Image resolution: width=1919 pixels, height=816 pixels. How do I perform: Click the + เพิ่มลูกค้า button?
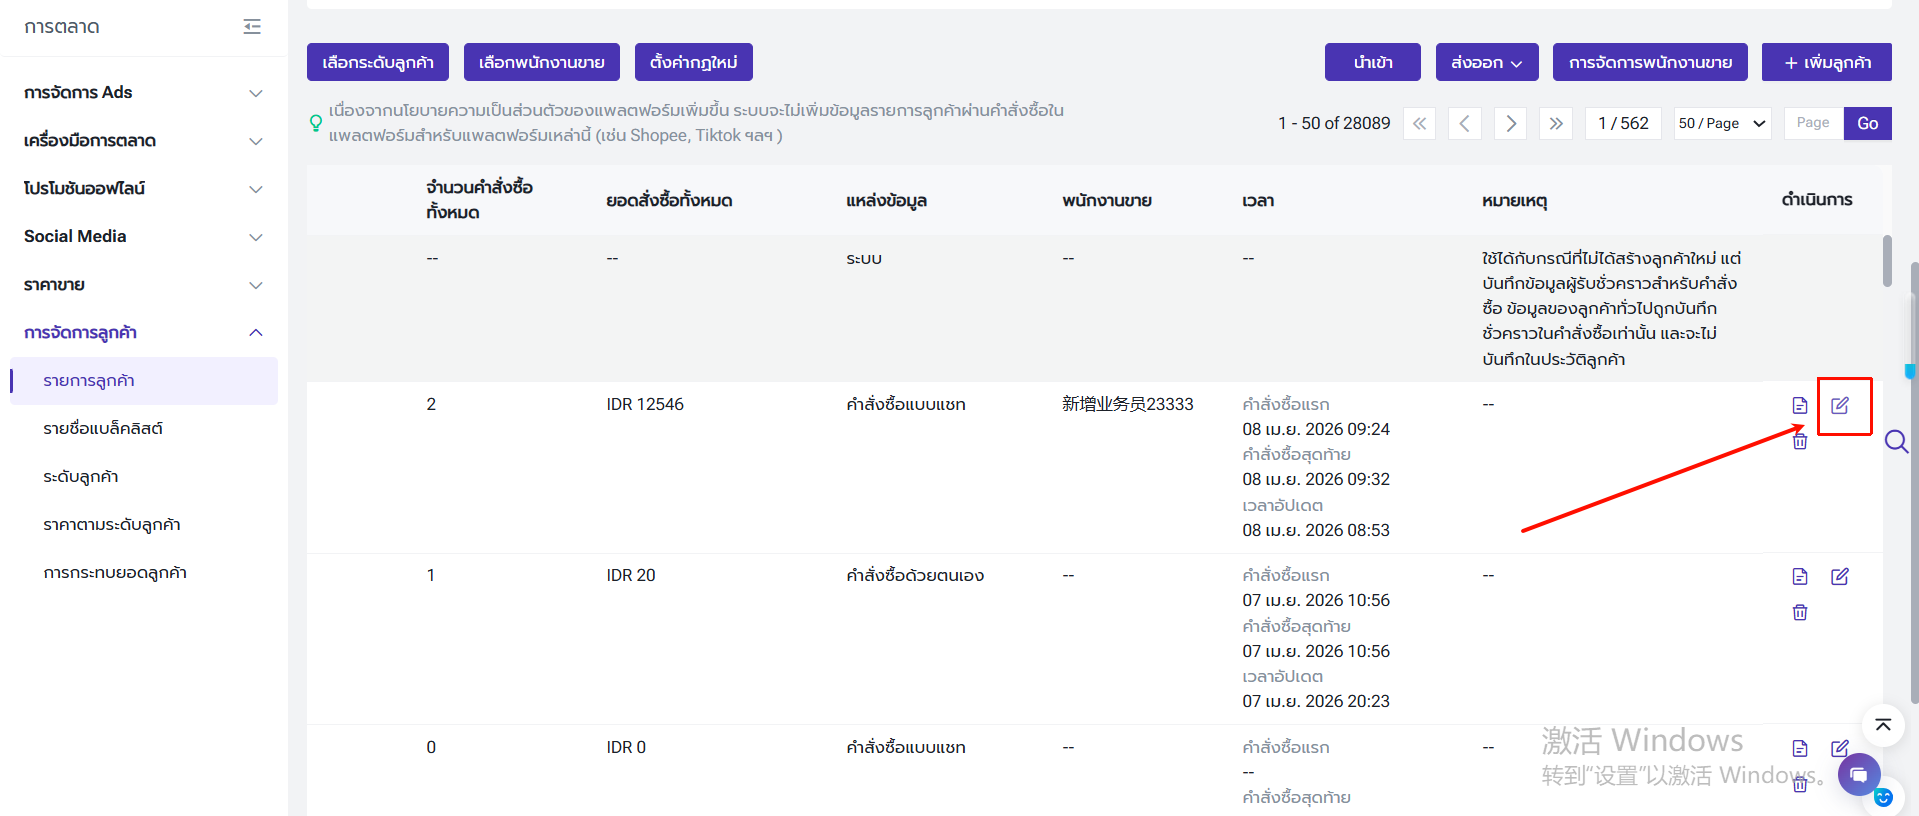[1826, 62]
